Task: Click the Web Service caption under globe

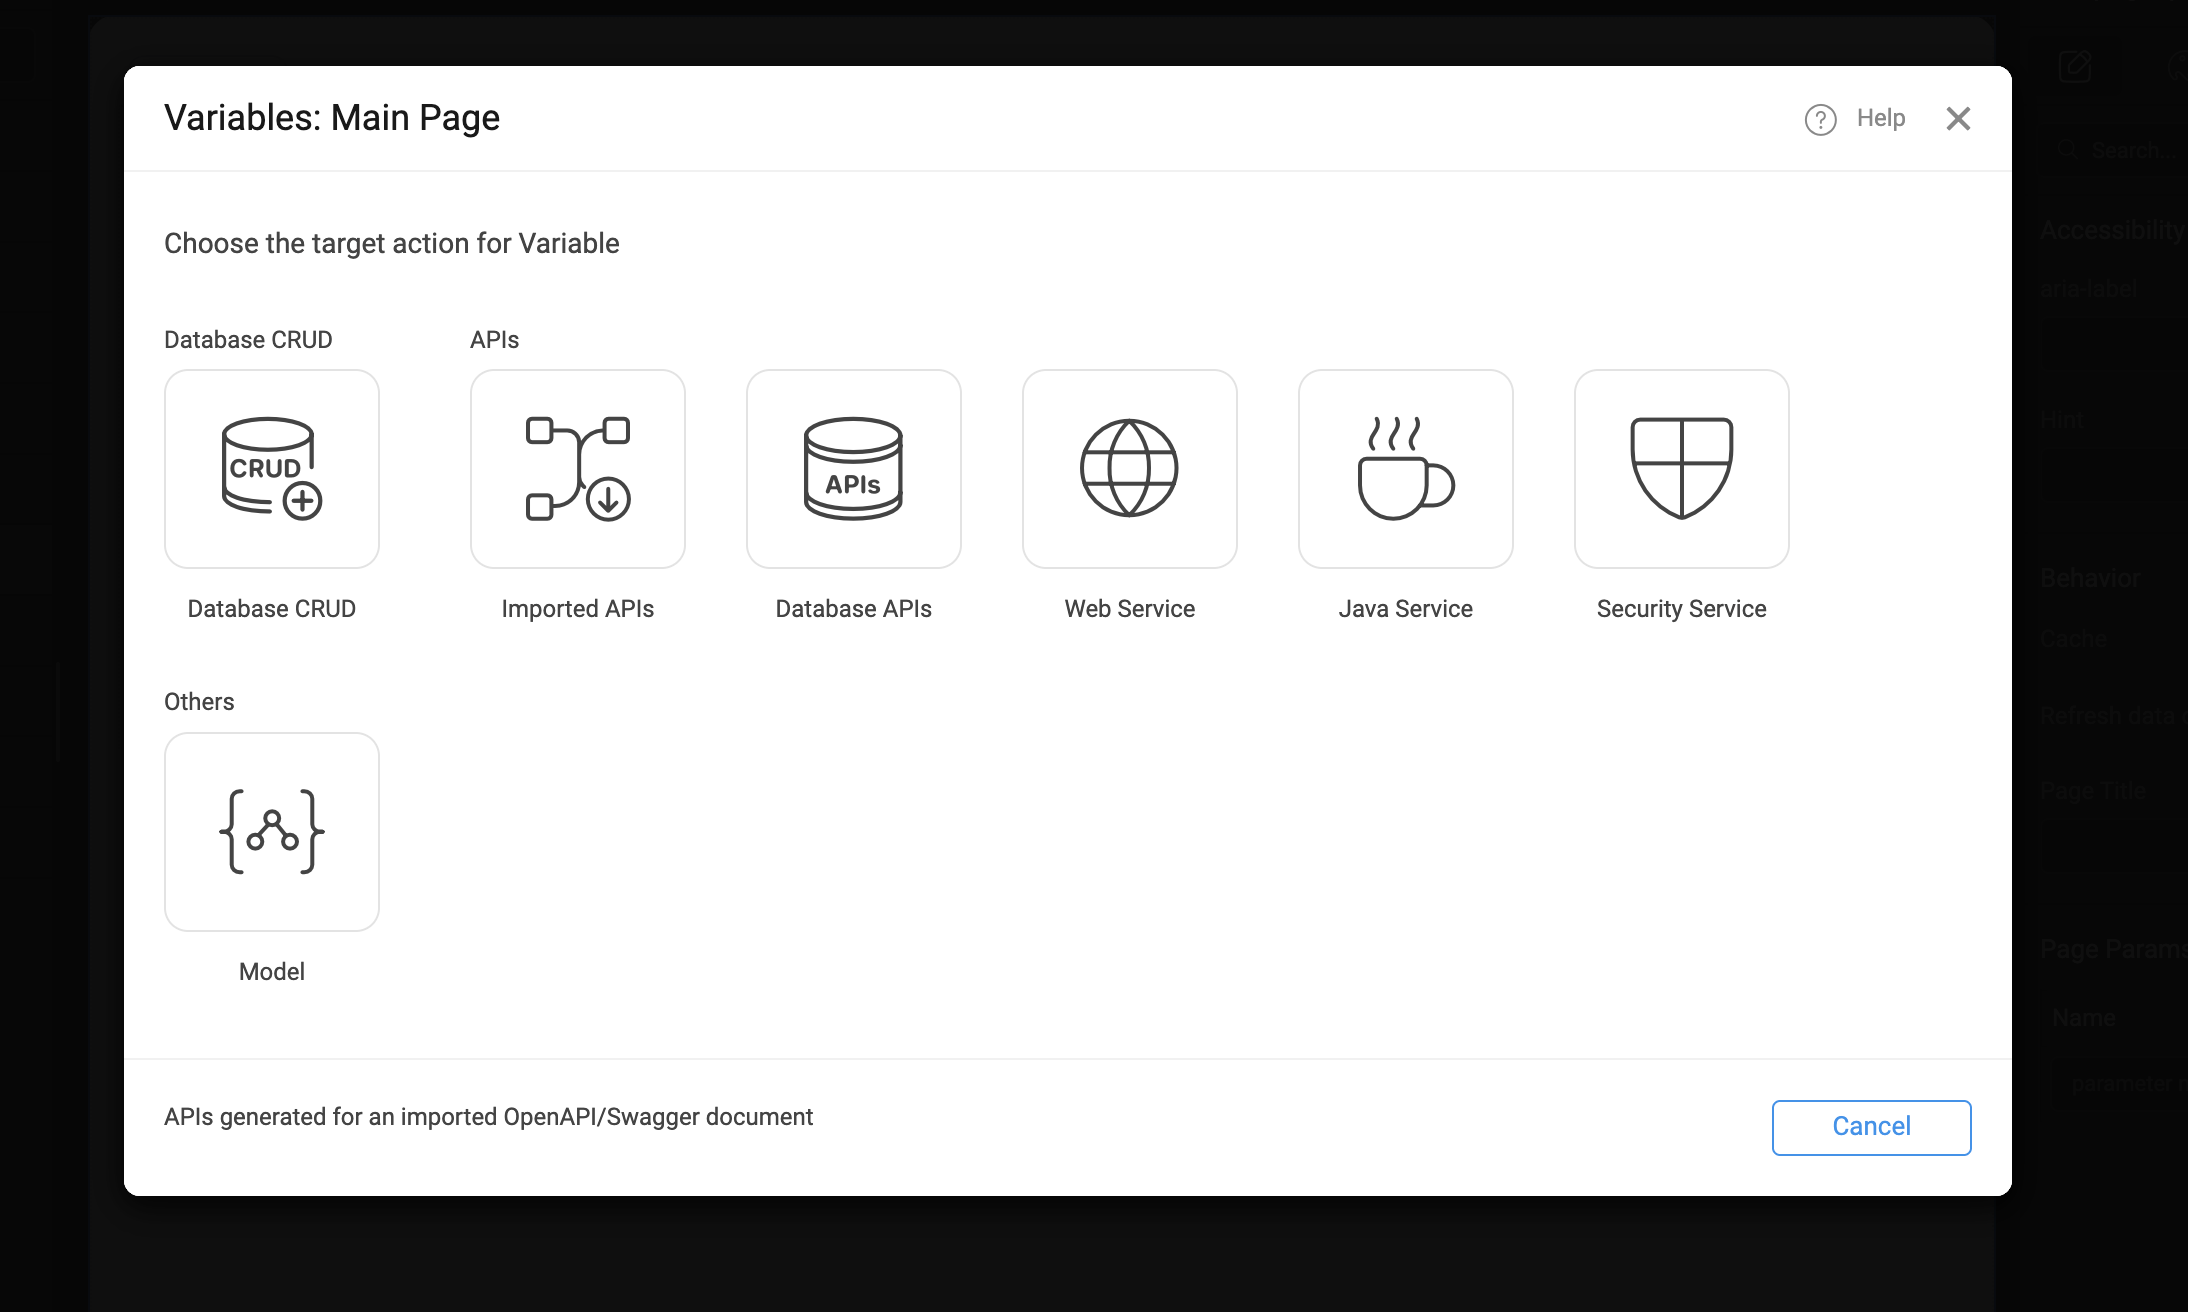Action: coord(1129,608)
